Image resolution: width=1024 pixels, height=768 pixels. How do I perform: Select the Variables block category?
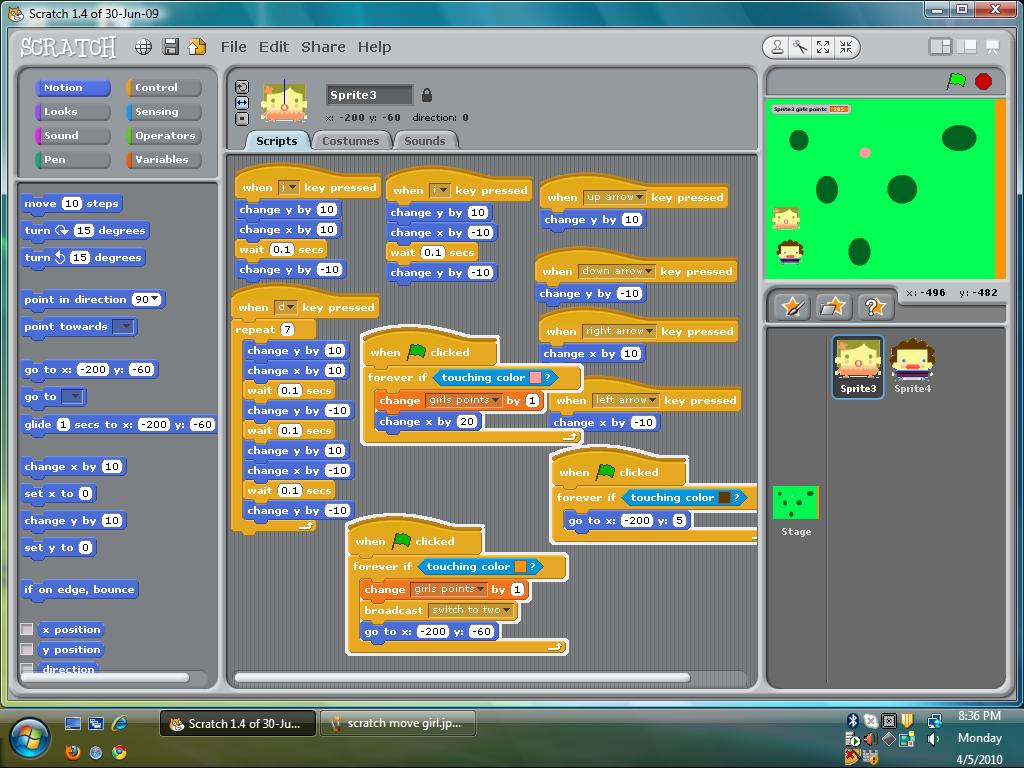pos(163,159)
